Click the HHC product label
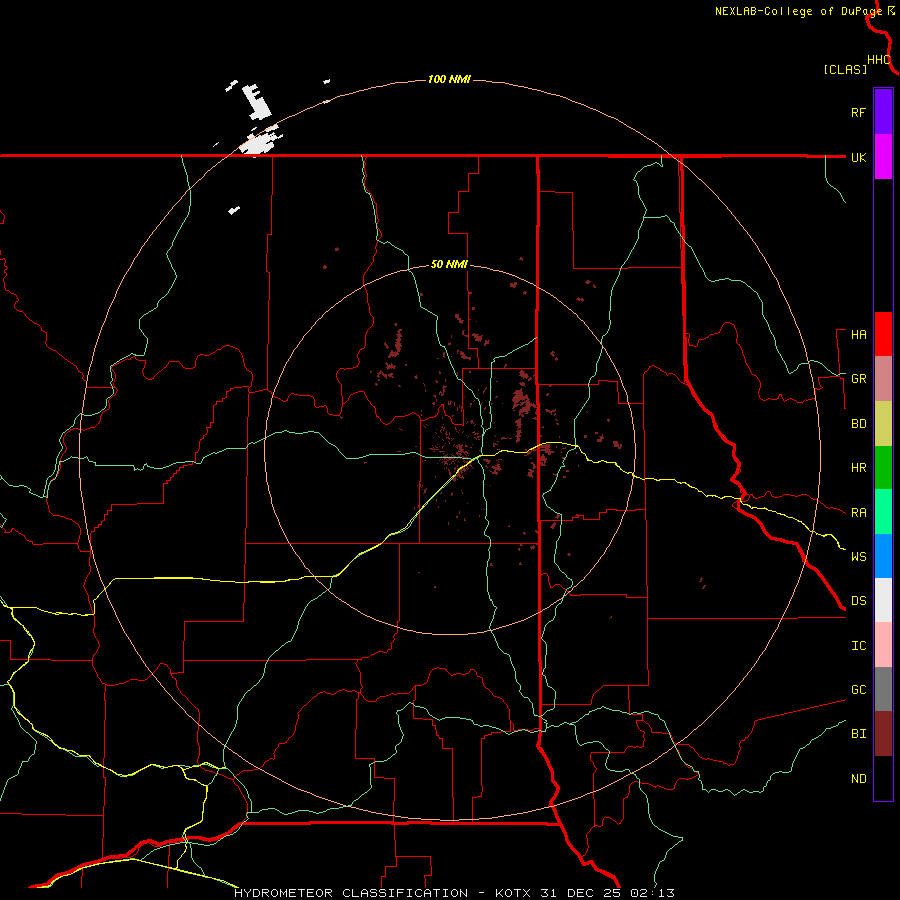This screenshot has height=900, width=900. pos(878,60)
